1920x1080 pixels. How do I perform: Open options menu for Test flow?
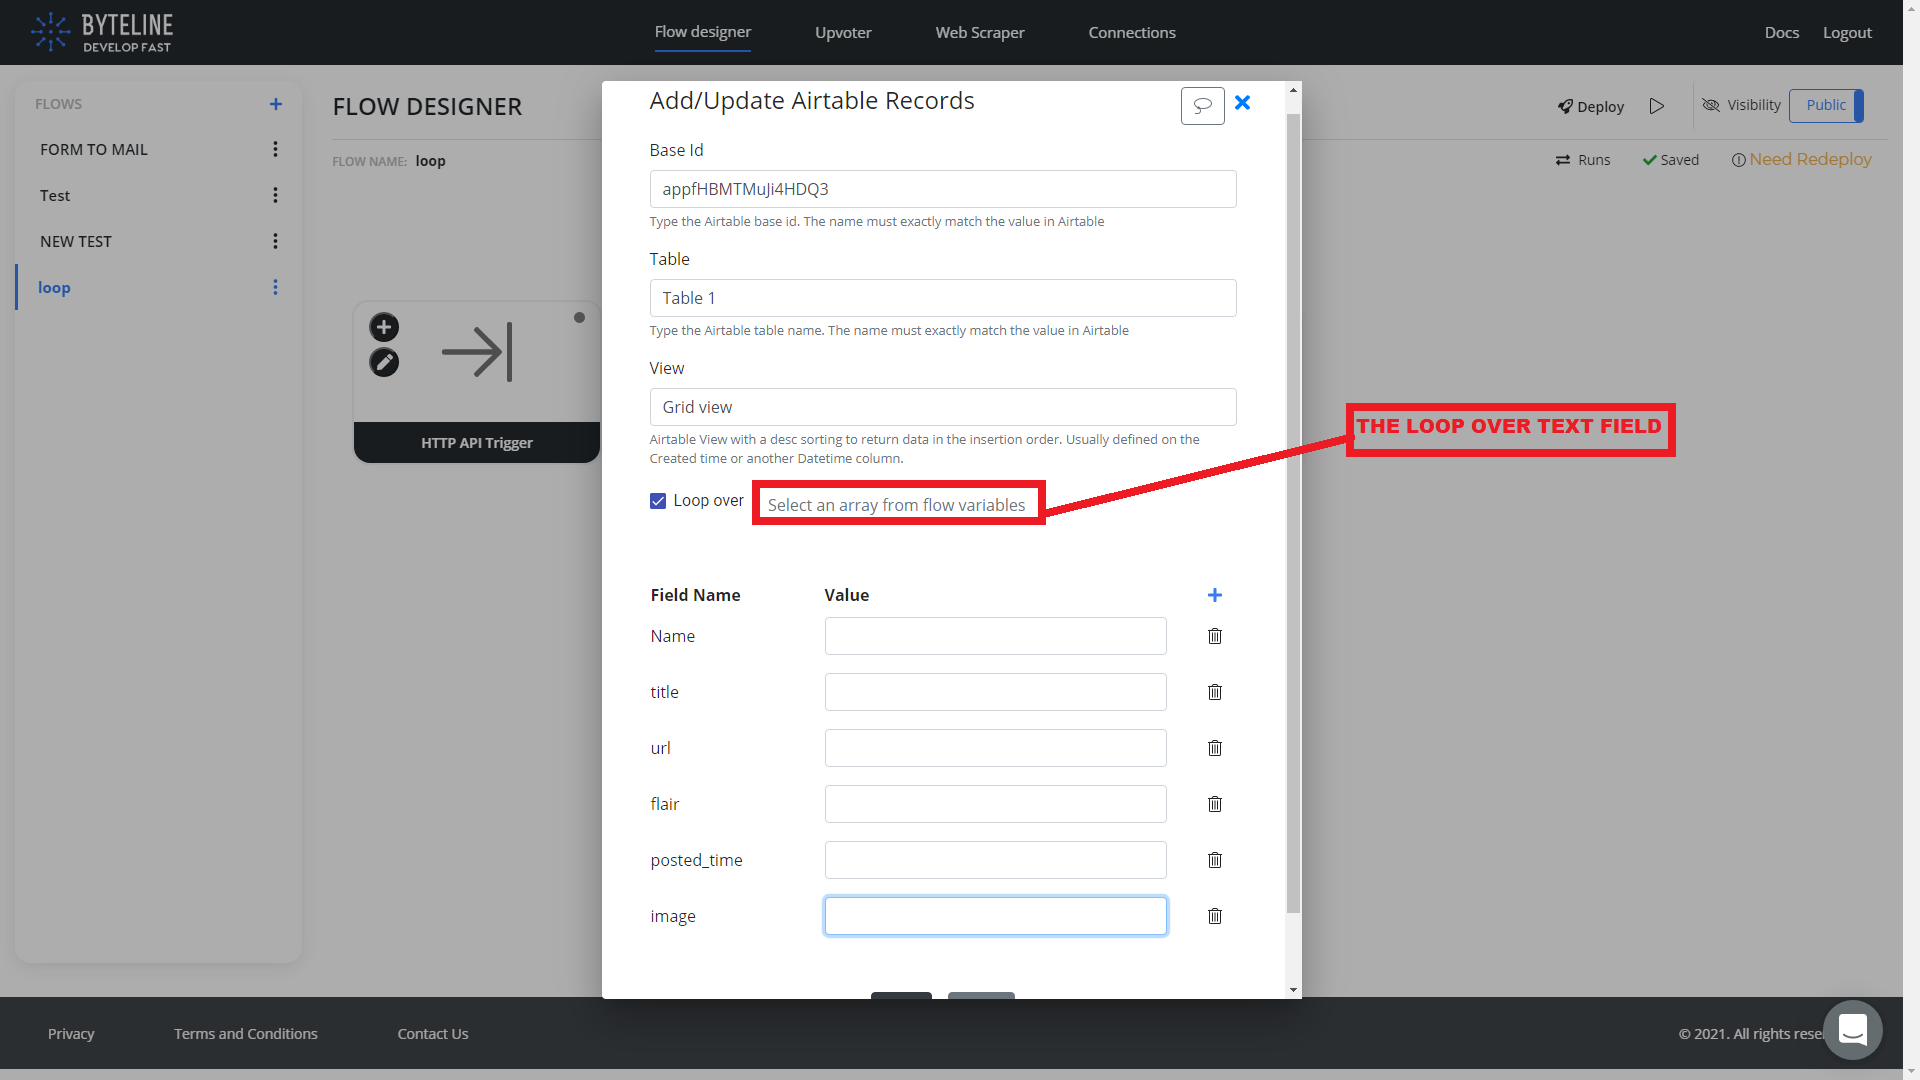tap(275, 195)
